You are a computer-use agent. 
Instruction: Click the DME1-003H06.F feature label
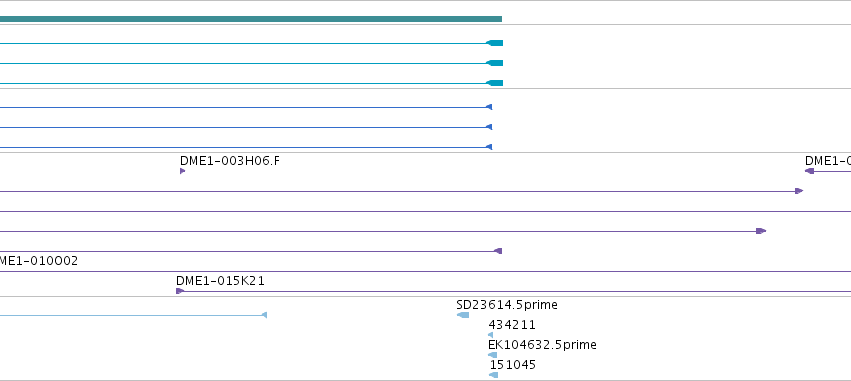tap(230, 161)
